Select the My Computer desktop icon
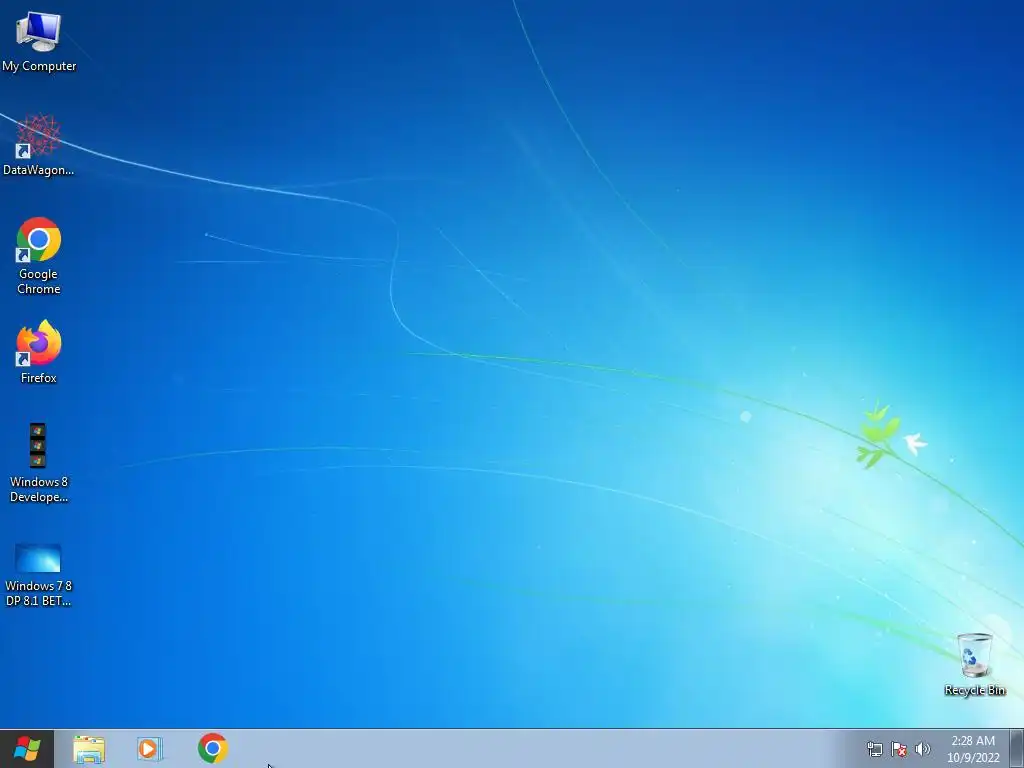The height and width of the screenshot is (768, 1024). click(x=39, y=33)
